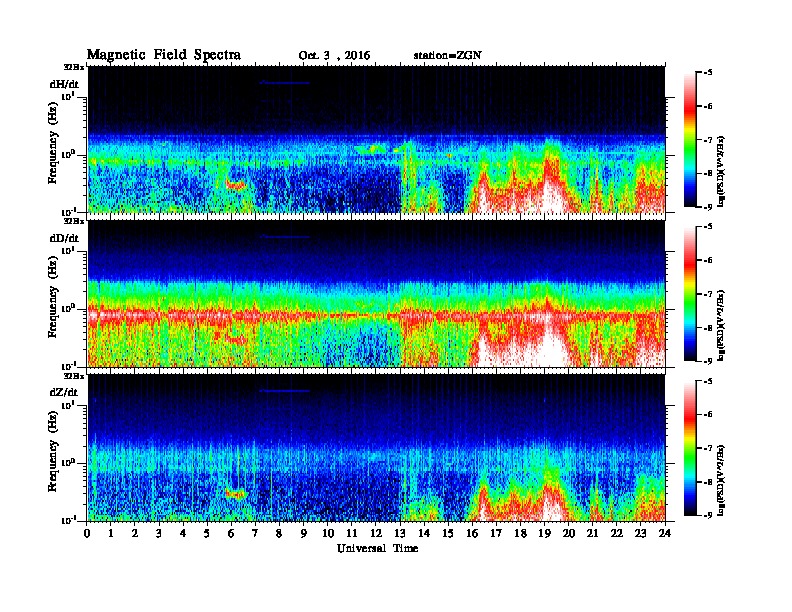Viewport: 792px width, 612px height.
Task: Click hour tick label '14' on time axis
Action: click(x=424, y=533)
